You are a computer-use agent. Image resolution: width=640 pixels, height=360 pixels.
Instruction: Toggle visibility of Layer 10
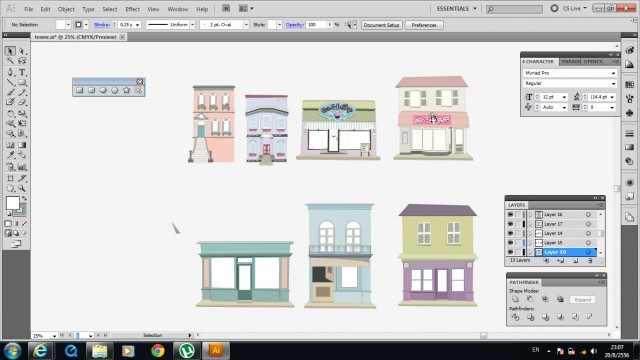pos(510,252)
